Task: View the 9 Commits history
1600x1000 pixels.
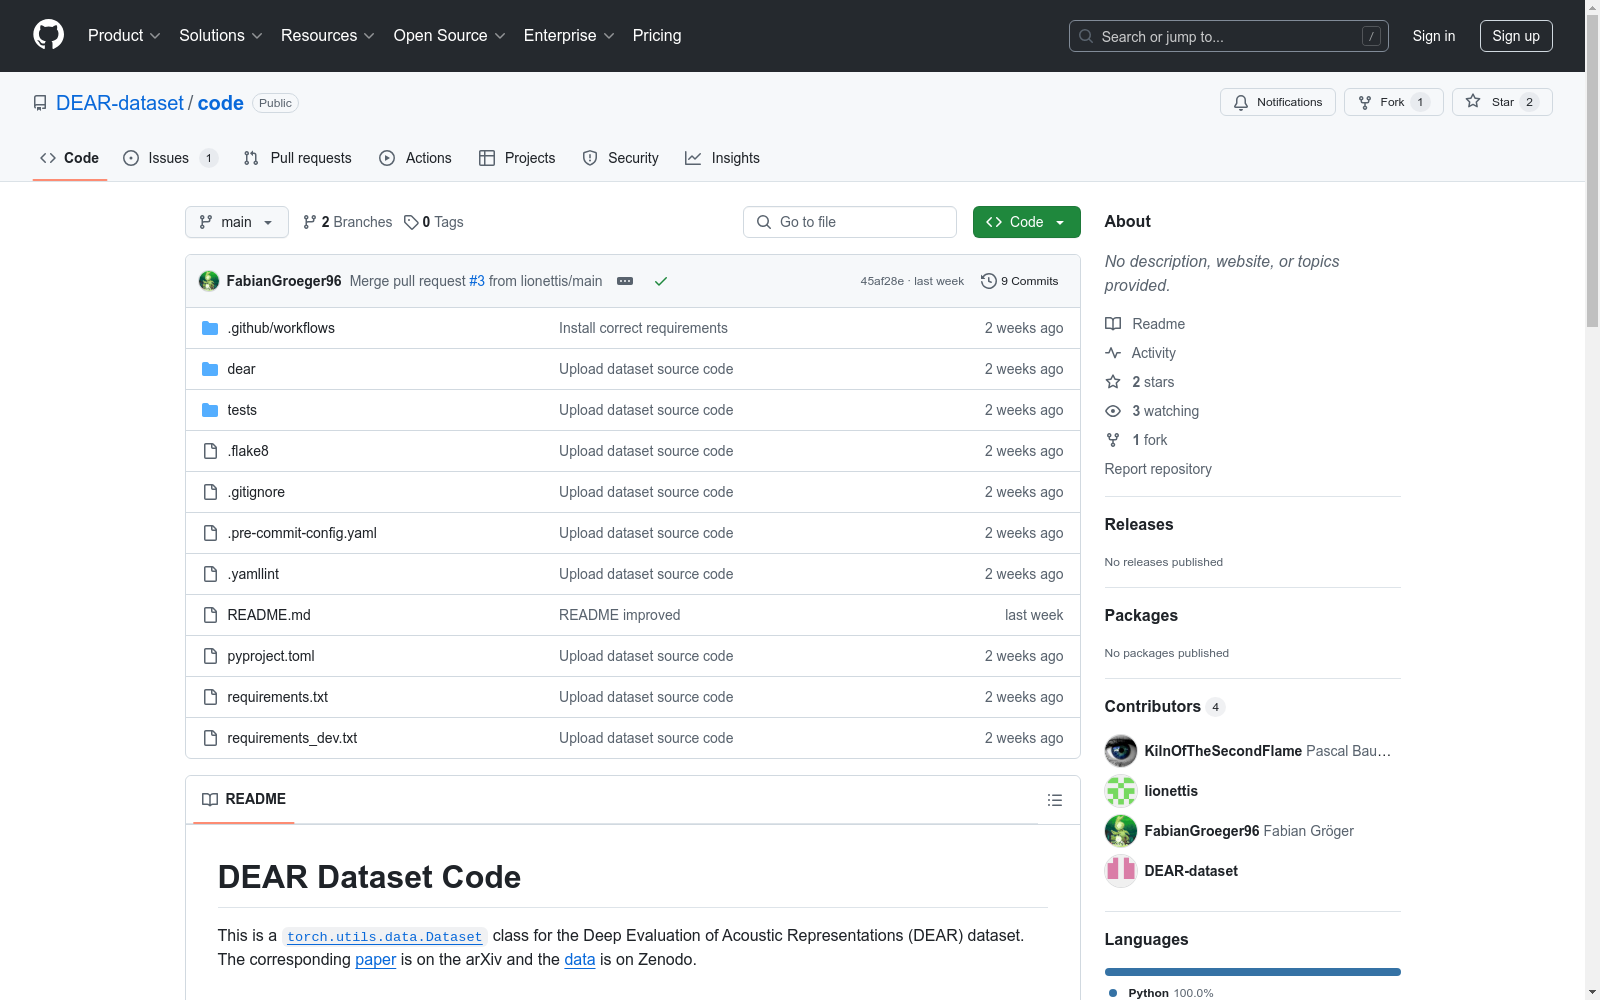Action: (1020, 281)
